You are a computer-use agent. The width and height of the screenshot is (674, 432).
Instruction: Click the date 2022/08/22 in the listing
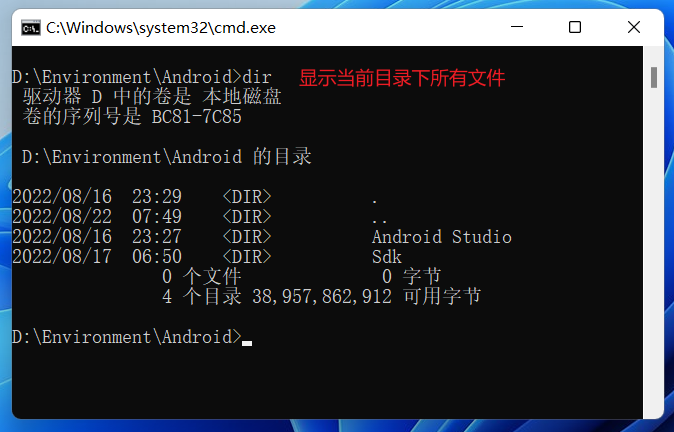tap(62, 217)
